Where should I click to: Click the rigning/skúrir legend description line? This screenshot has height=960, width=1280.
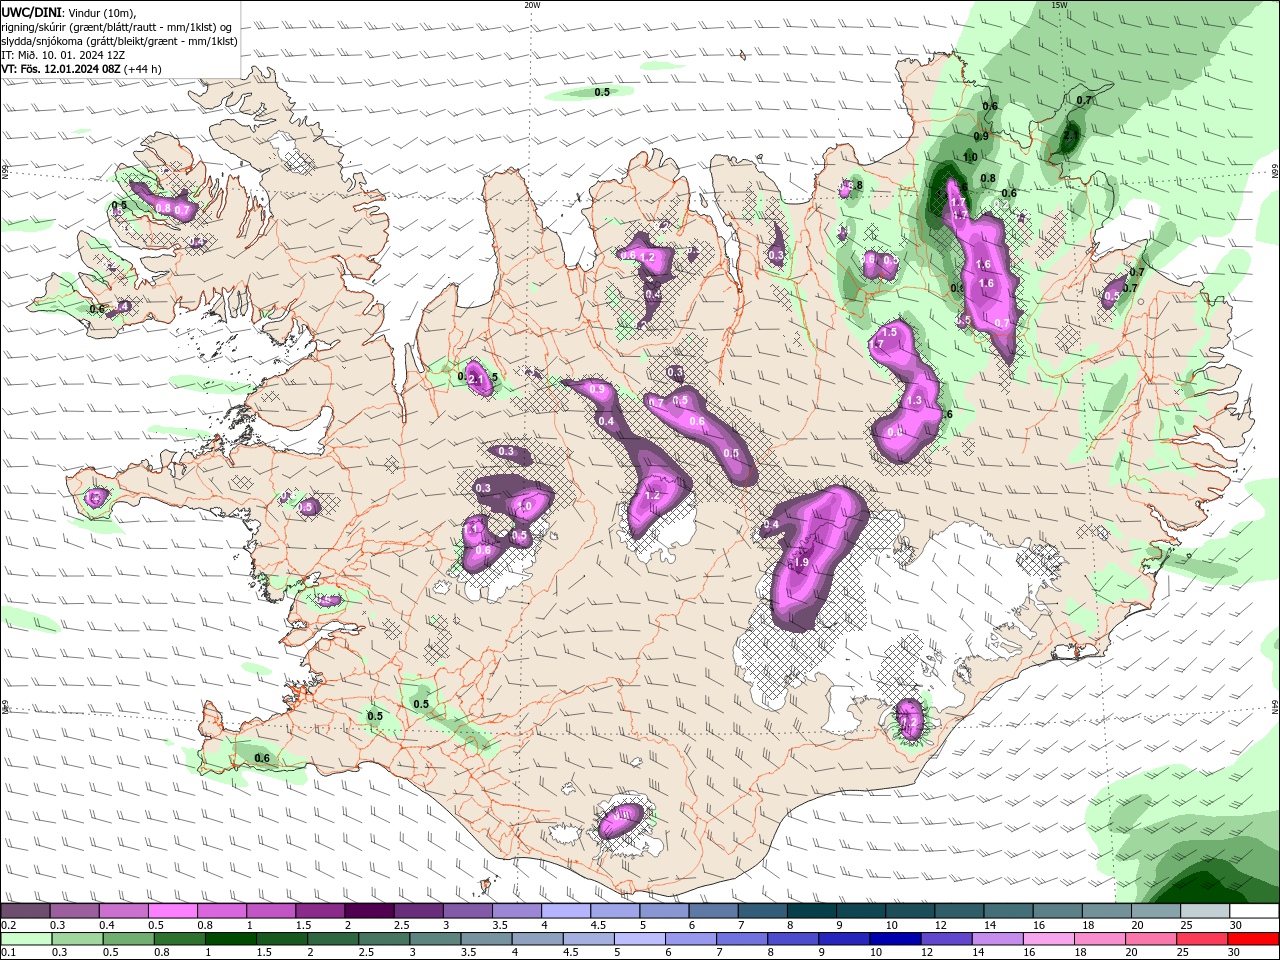coord(117,27)
